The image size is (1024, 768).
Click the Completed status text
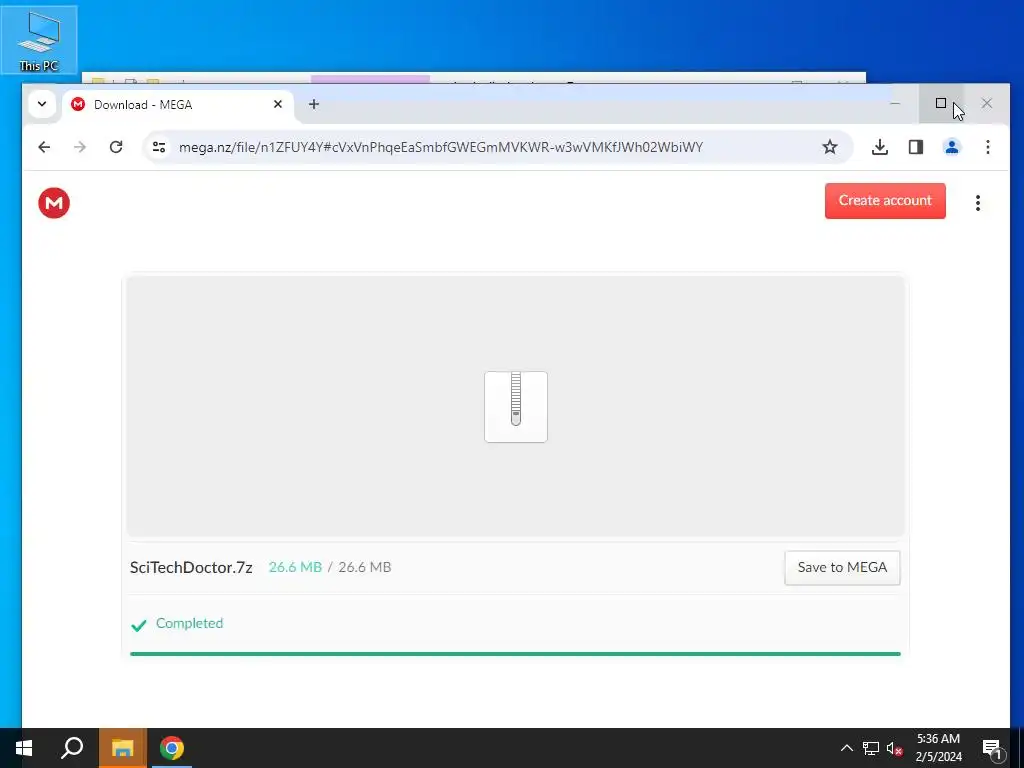189,623
